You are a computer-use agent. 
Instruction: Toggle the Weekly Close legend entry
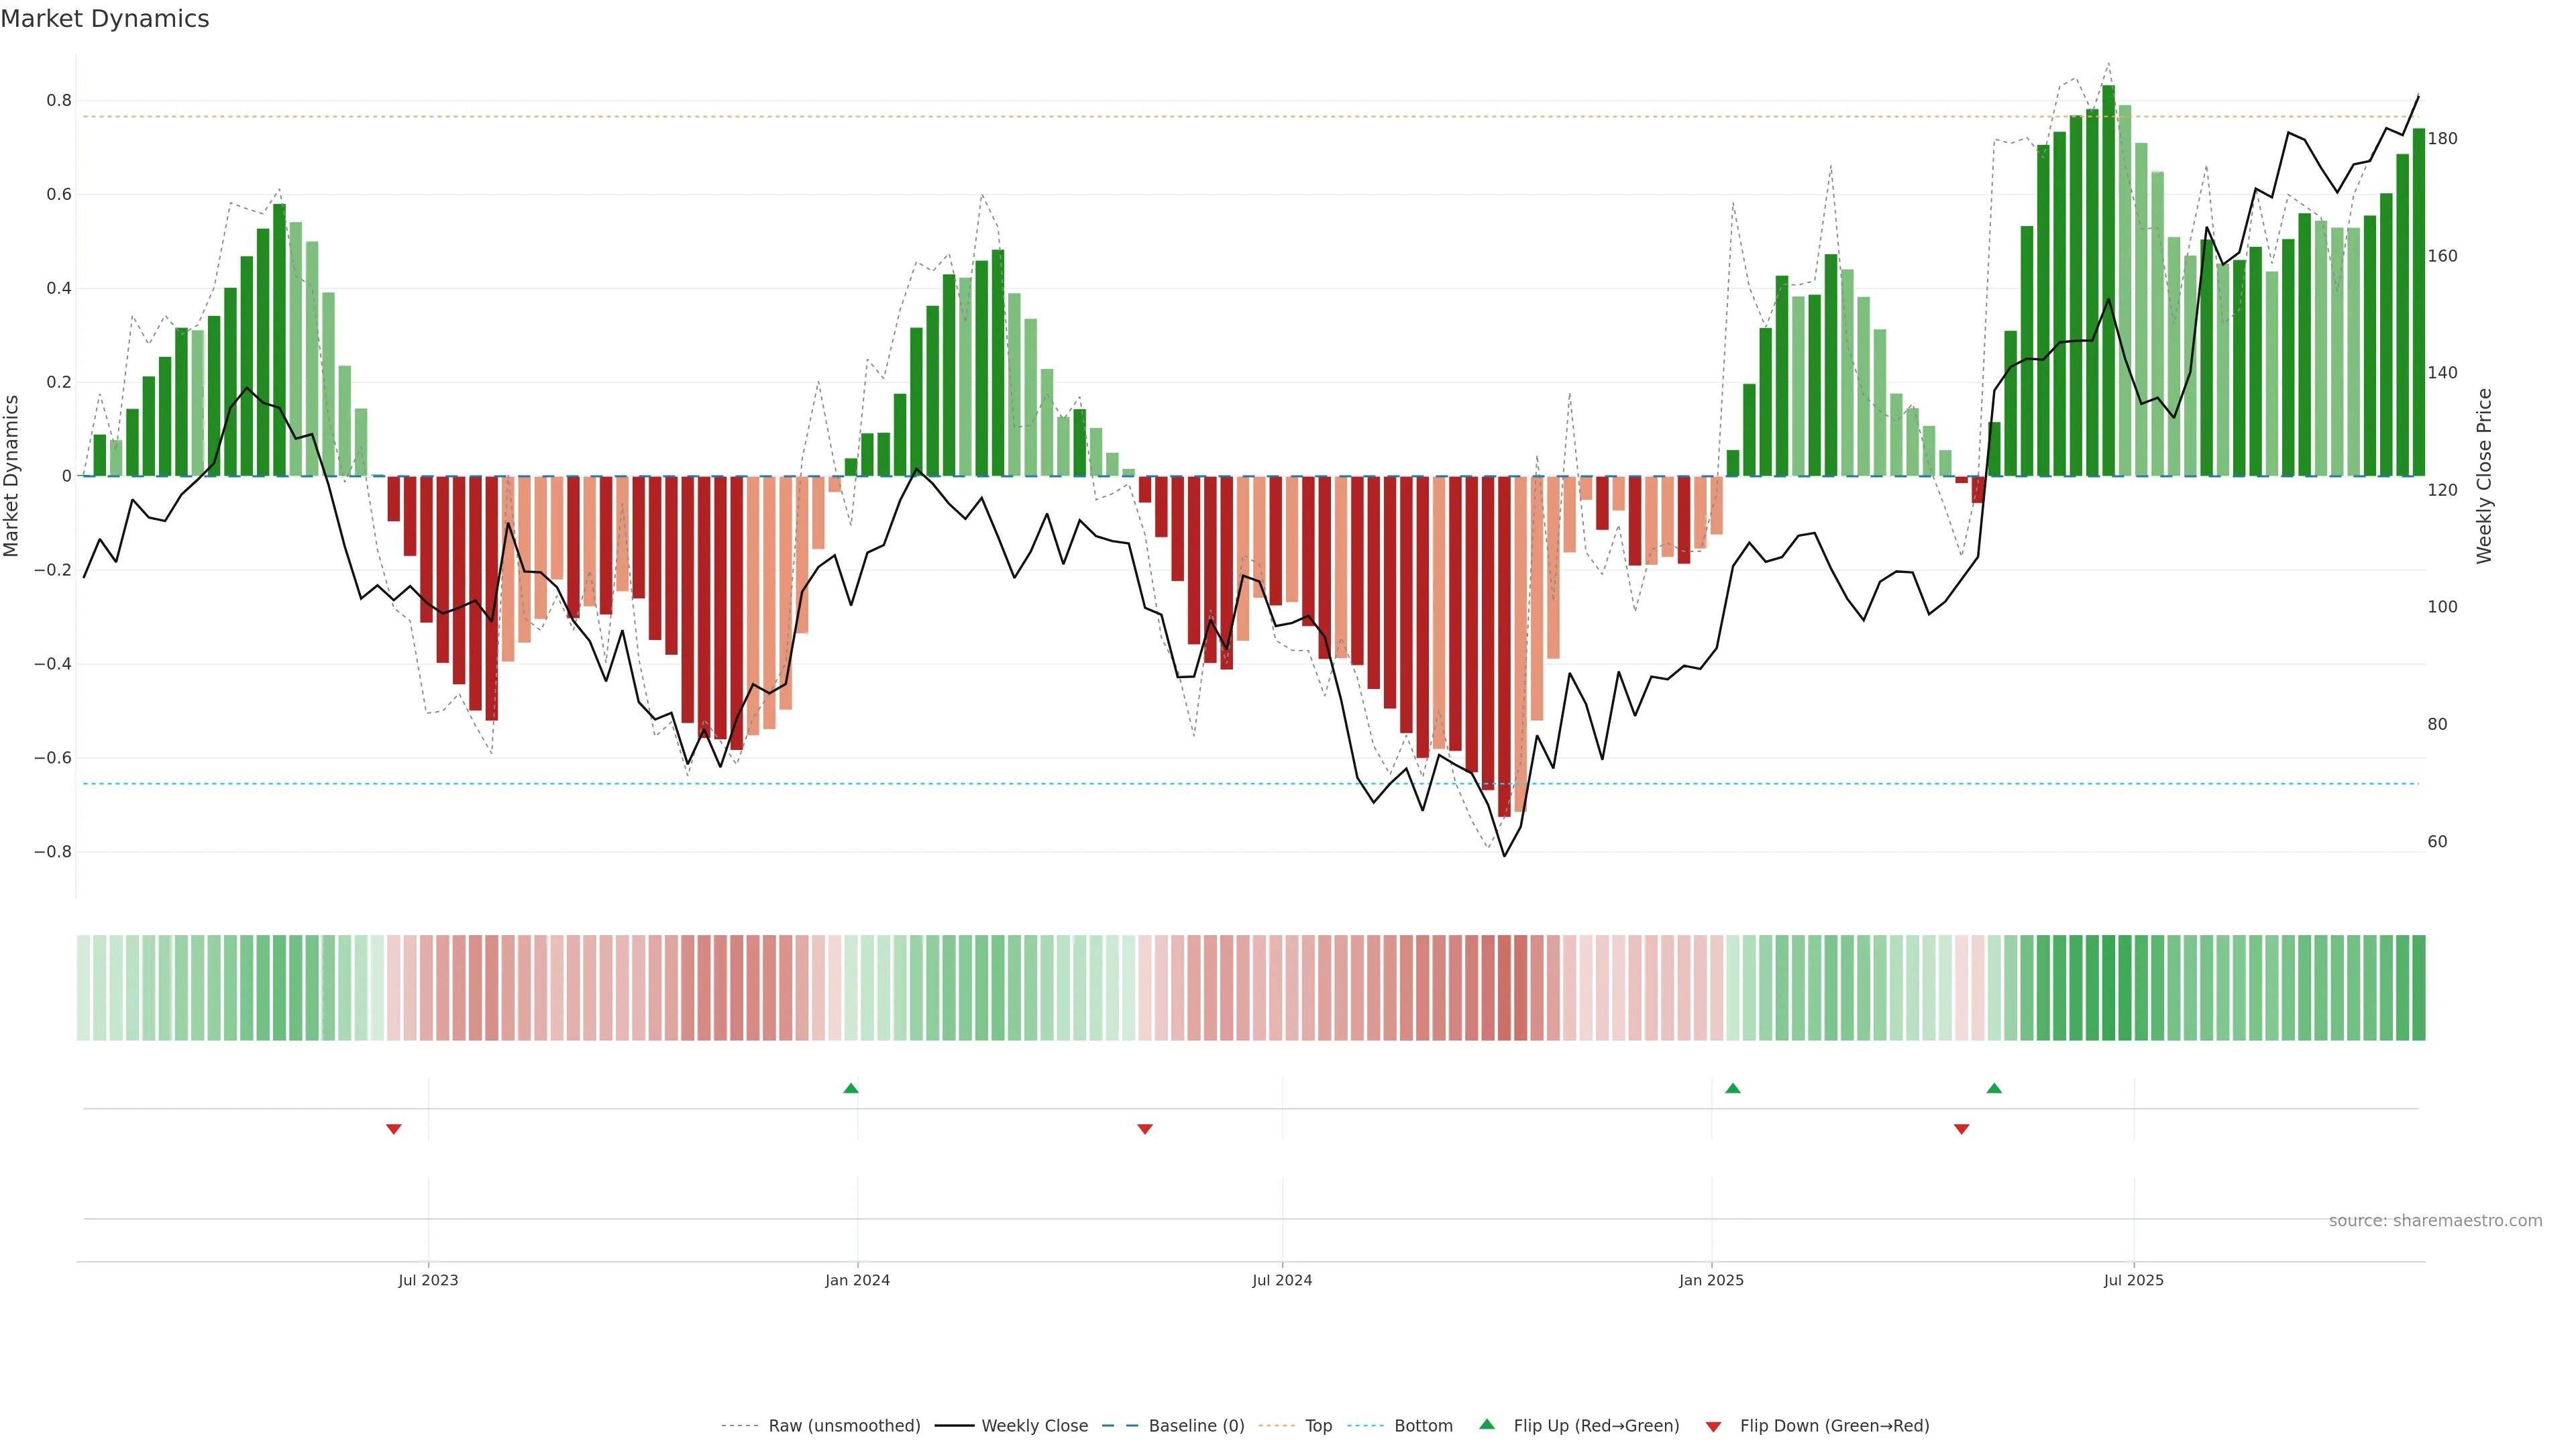pos(1034,1425)
